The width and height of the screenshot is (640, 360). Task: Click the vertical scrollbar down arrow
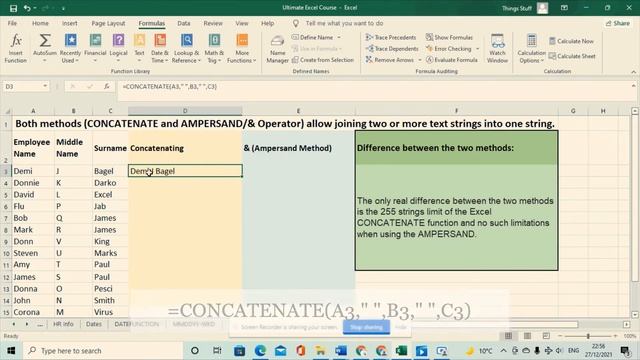[634, 315]
